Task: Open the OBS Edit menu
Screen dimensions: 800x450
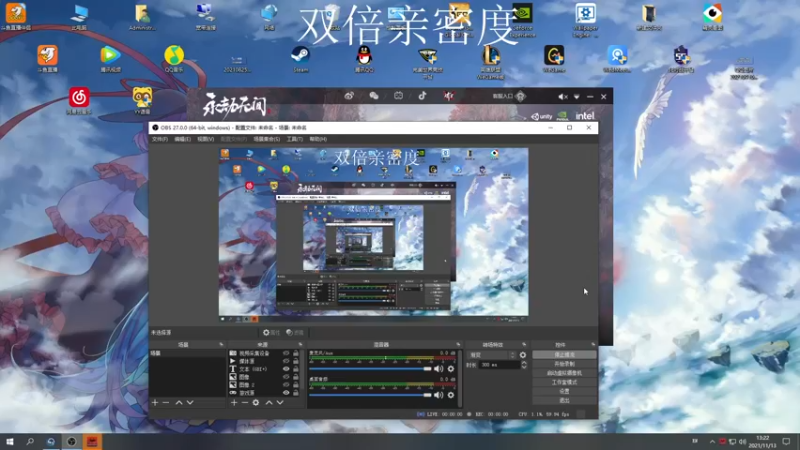Action: [x=182, y=139]
